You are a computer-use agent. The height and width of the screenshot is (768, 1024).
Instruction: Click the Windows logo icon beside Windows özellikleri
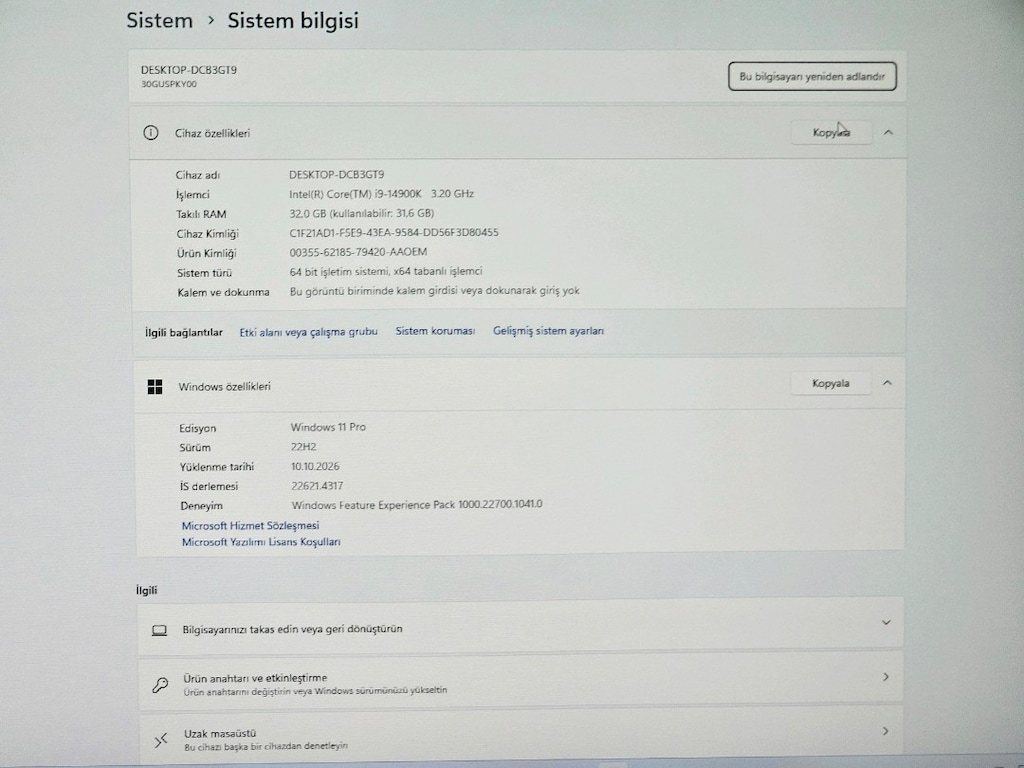pyautogui.click(x=155, y=387)
